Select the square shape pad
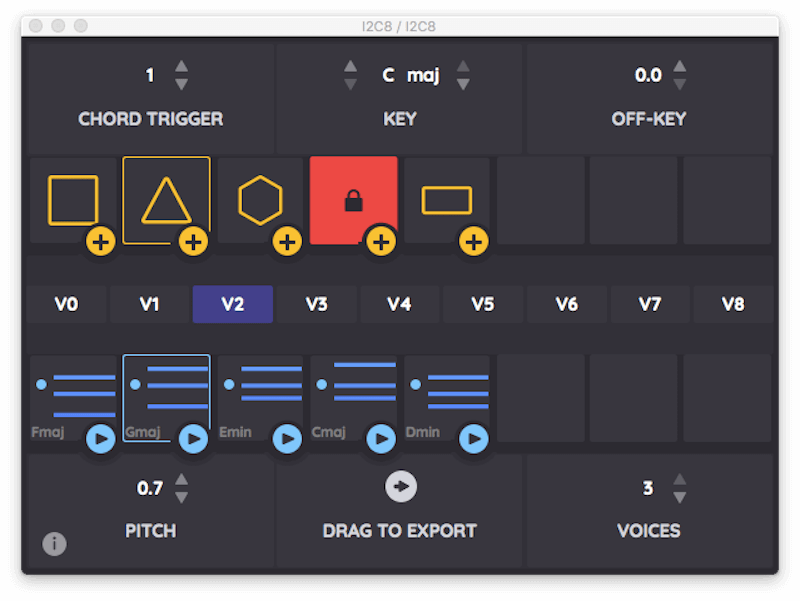Image resolution: width=800 pixels, height=601 pixels. 72,198
